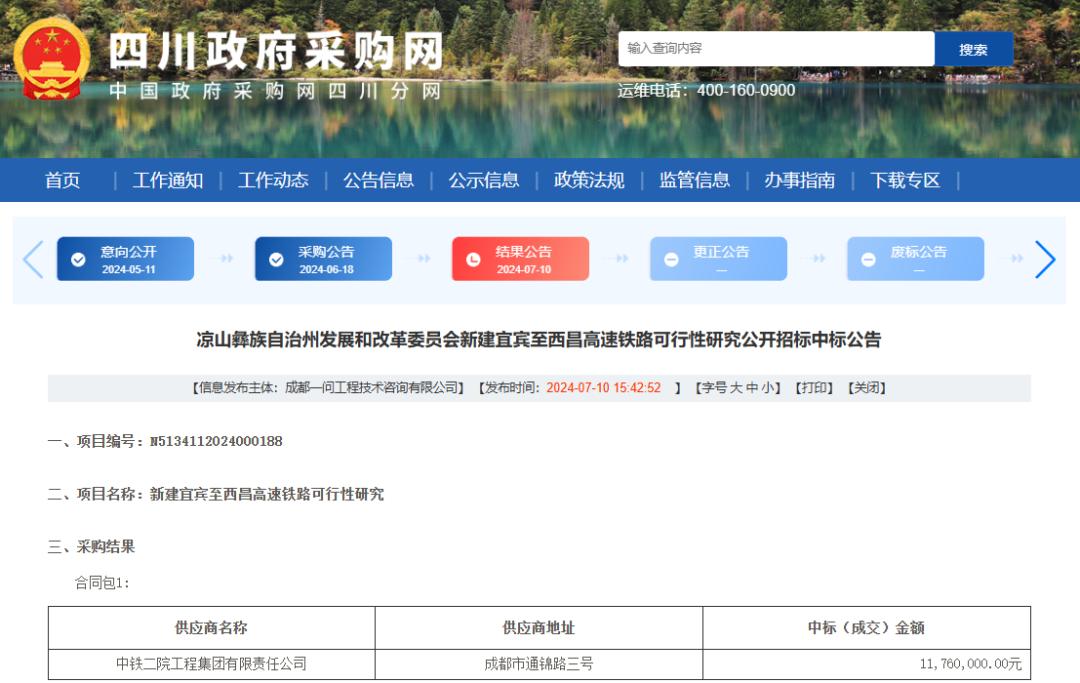The width and height of the screenshot is (1080, 683).
Task: Click the checkmark icon on 意向公开
Action: click(78, 260)
